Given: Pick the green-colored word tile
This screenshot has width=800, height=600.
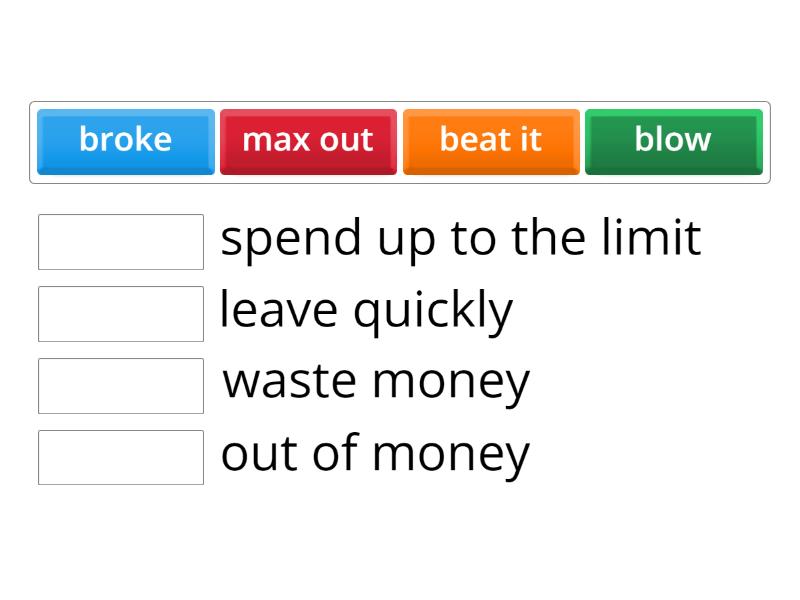Looking at the screenshot, I should [x=673, y=141].
